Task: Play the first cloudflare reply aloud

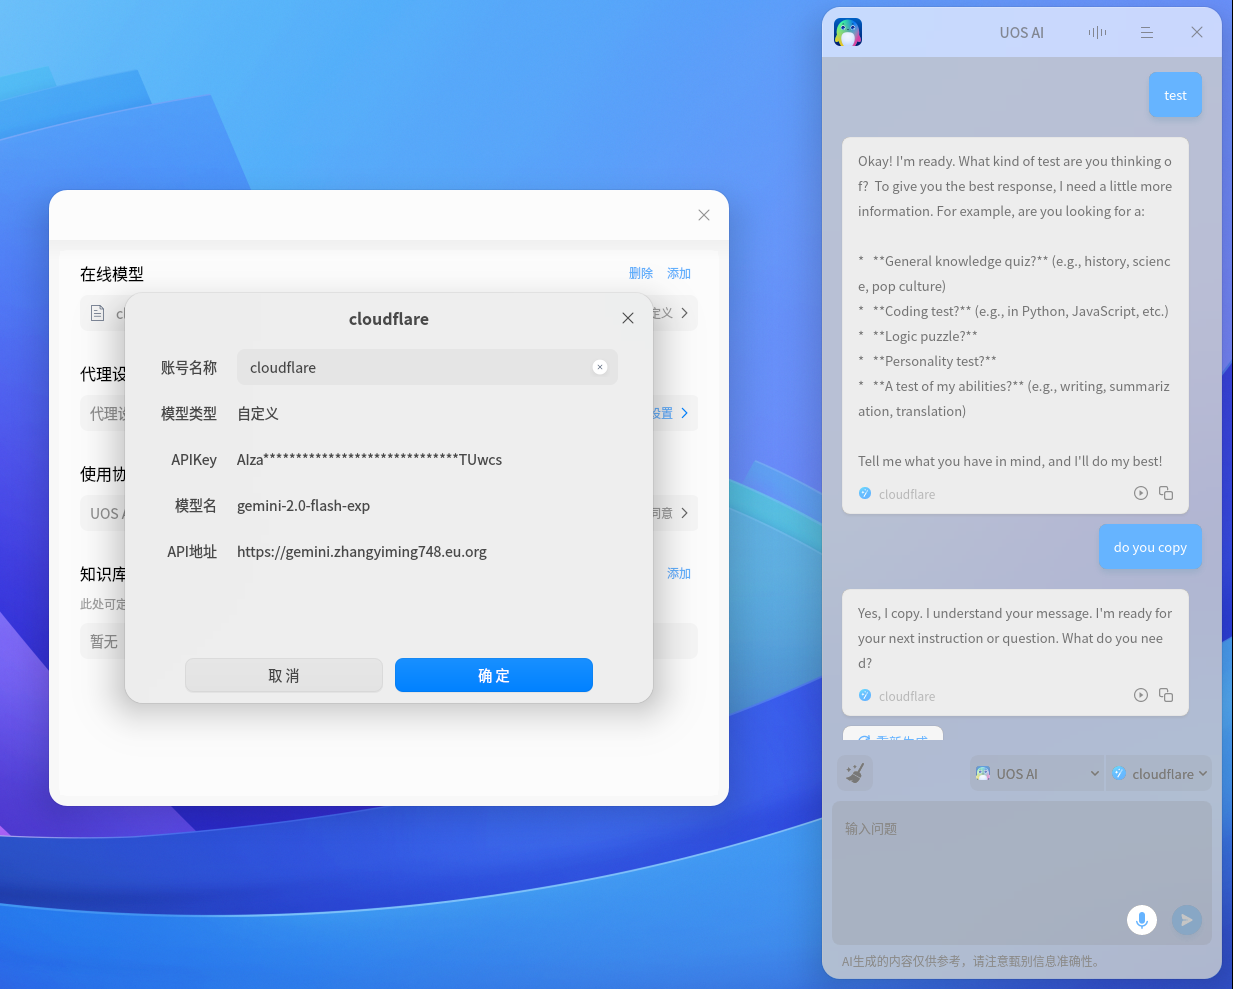Action: point(1141,493)
